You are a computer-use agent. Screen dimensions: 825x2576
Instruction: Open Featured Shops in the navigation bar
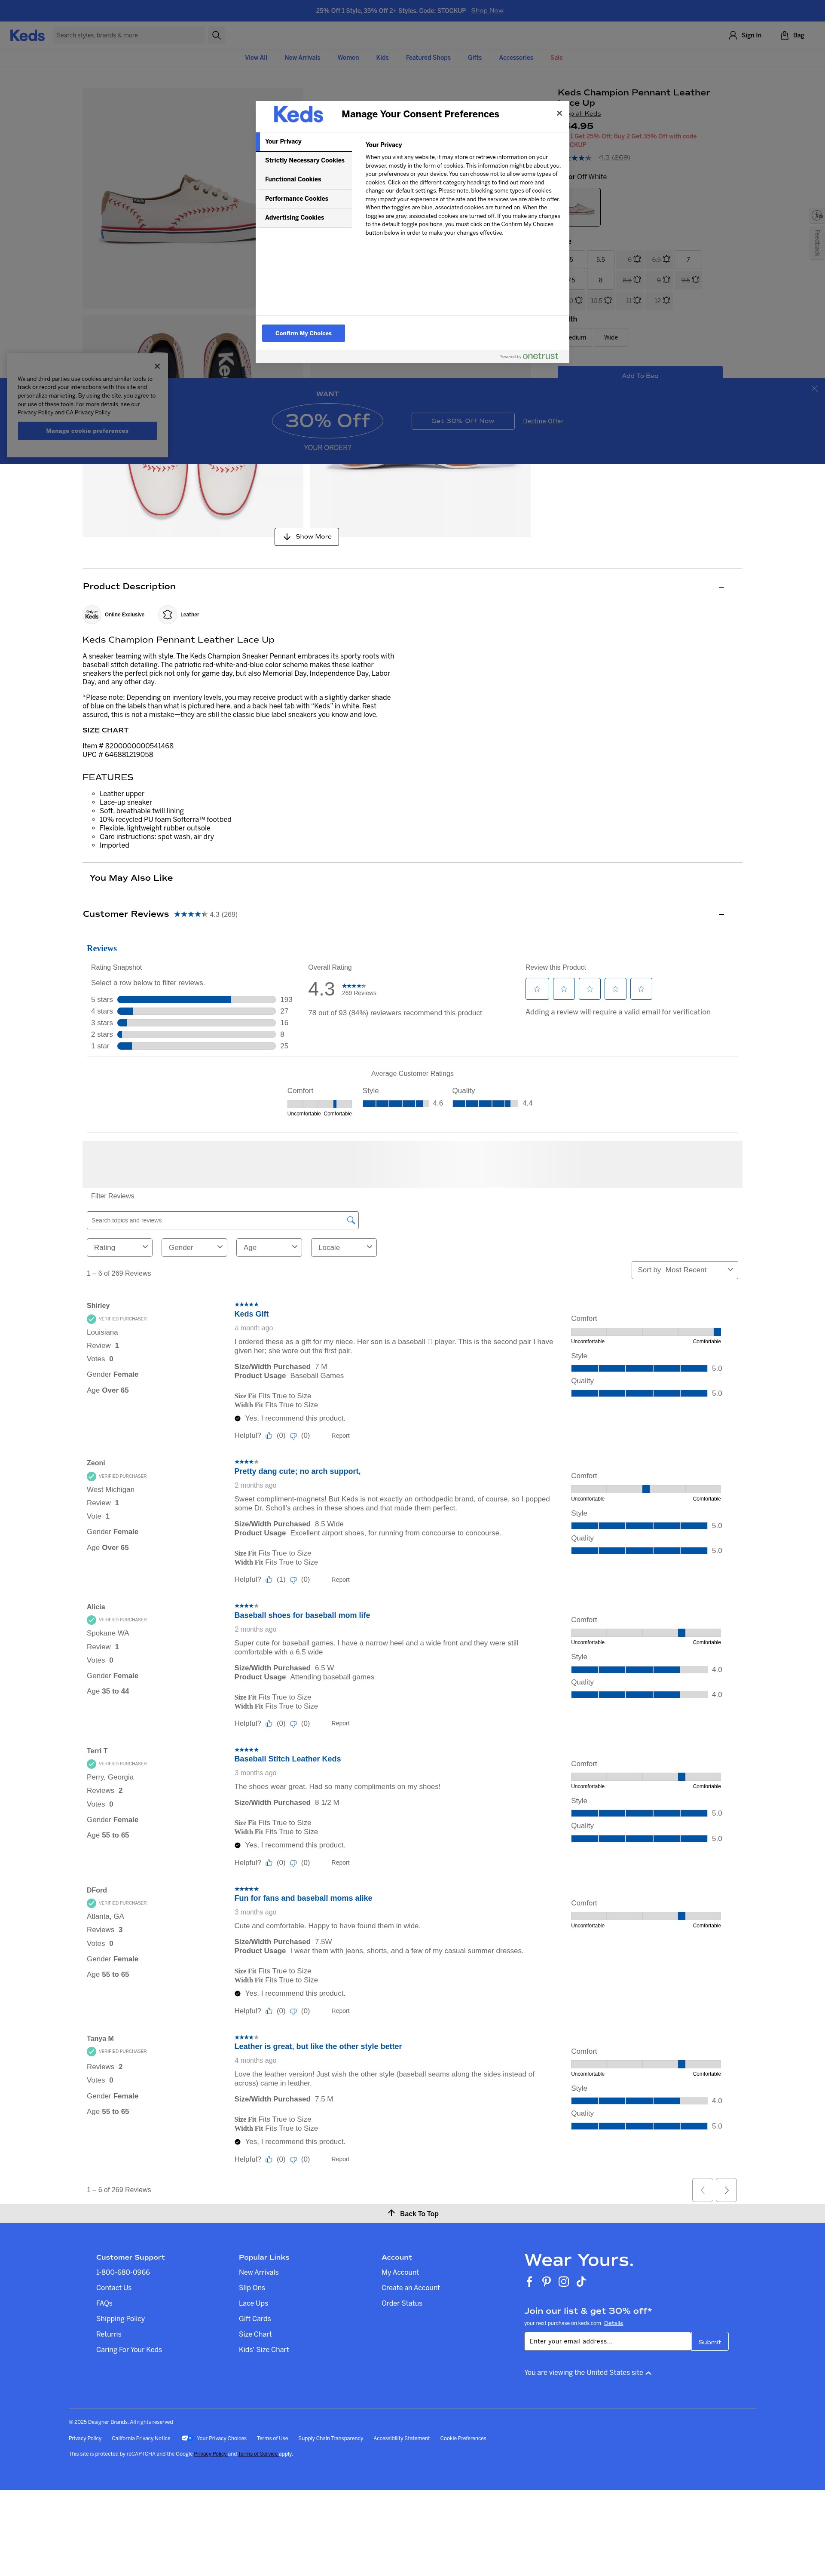[428, 57]
